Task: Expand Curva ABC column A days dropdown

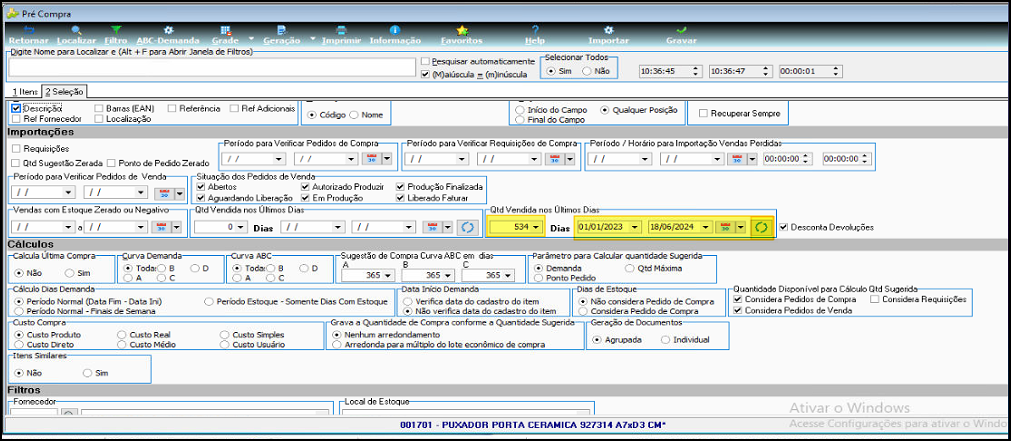Action: point(389,275)
